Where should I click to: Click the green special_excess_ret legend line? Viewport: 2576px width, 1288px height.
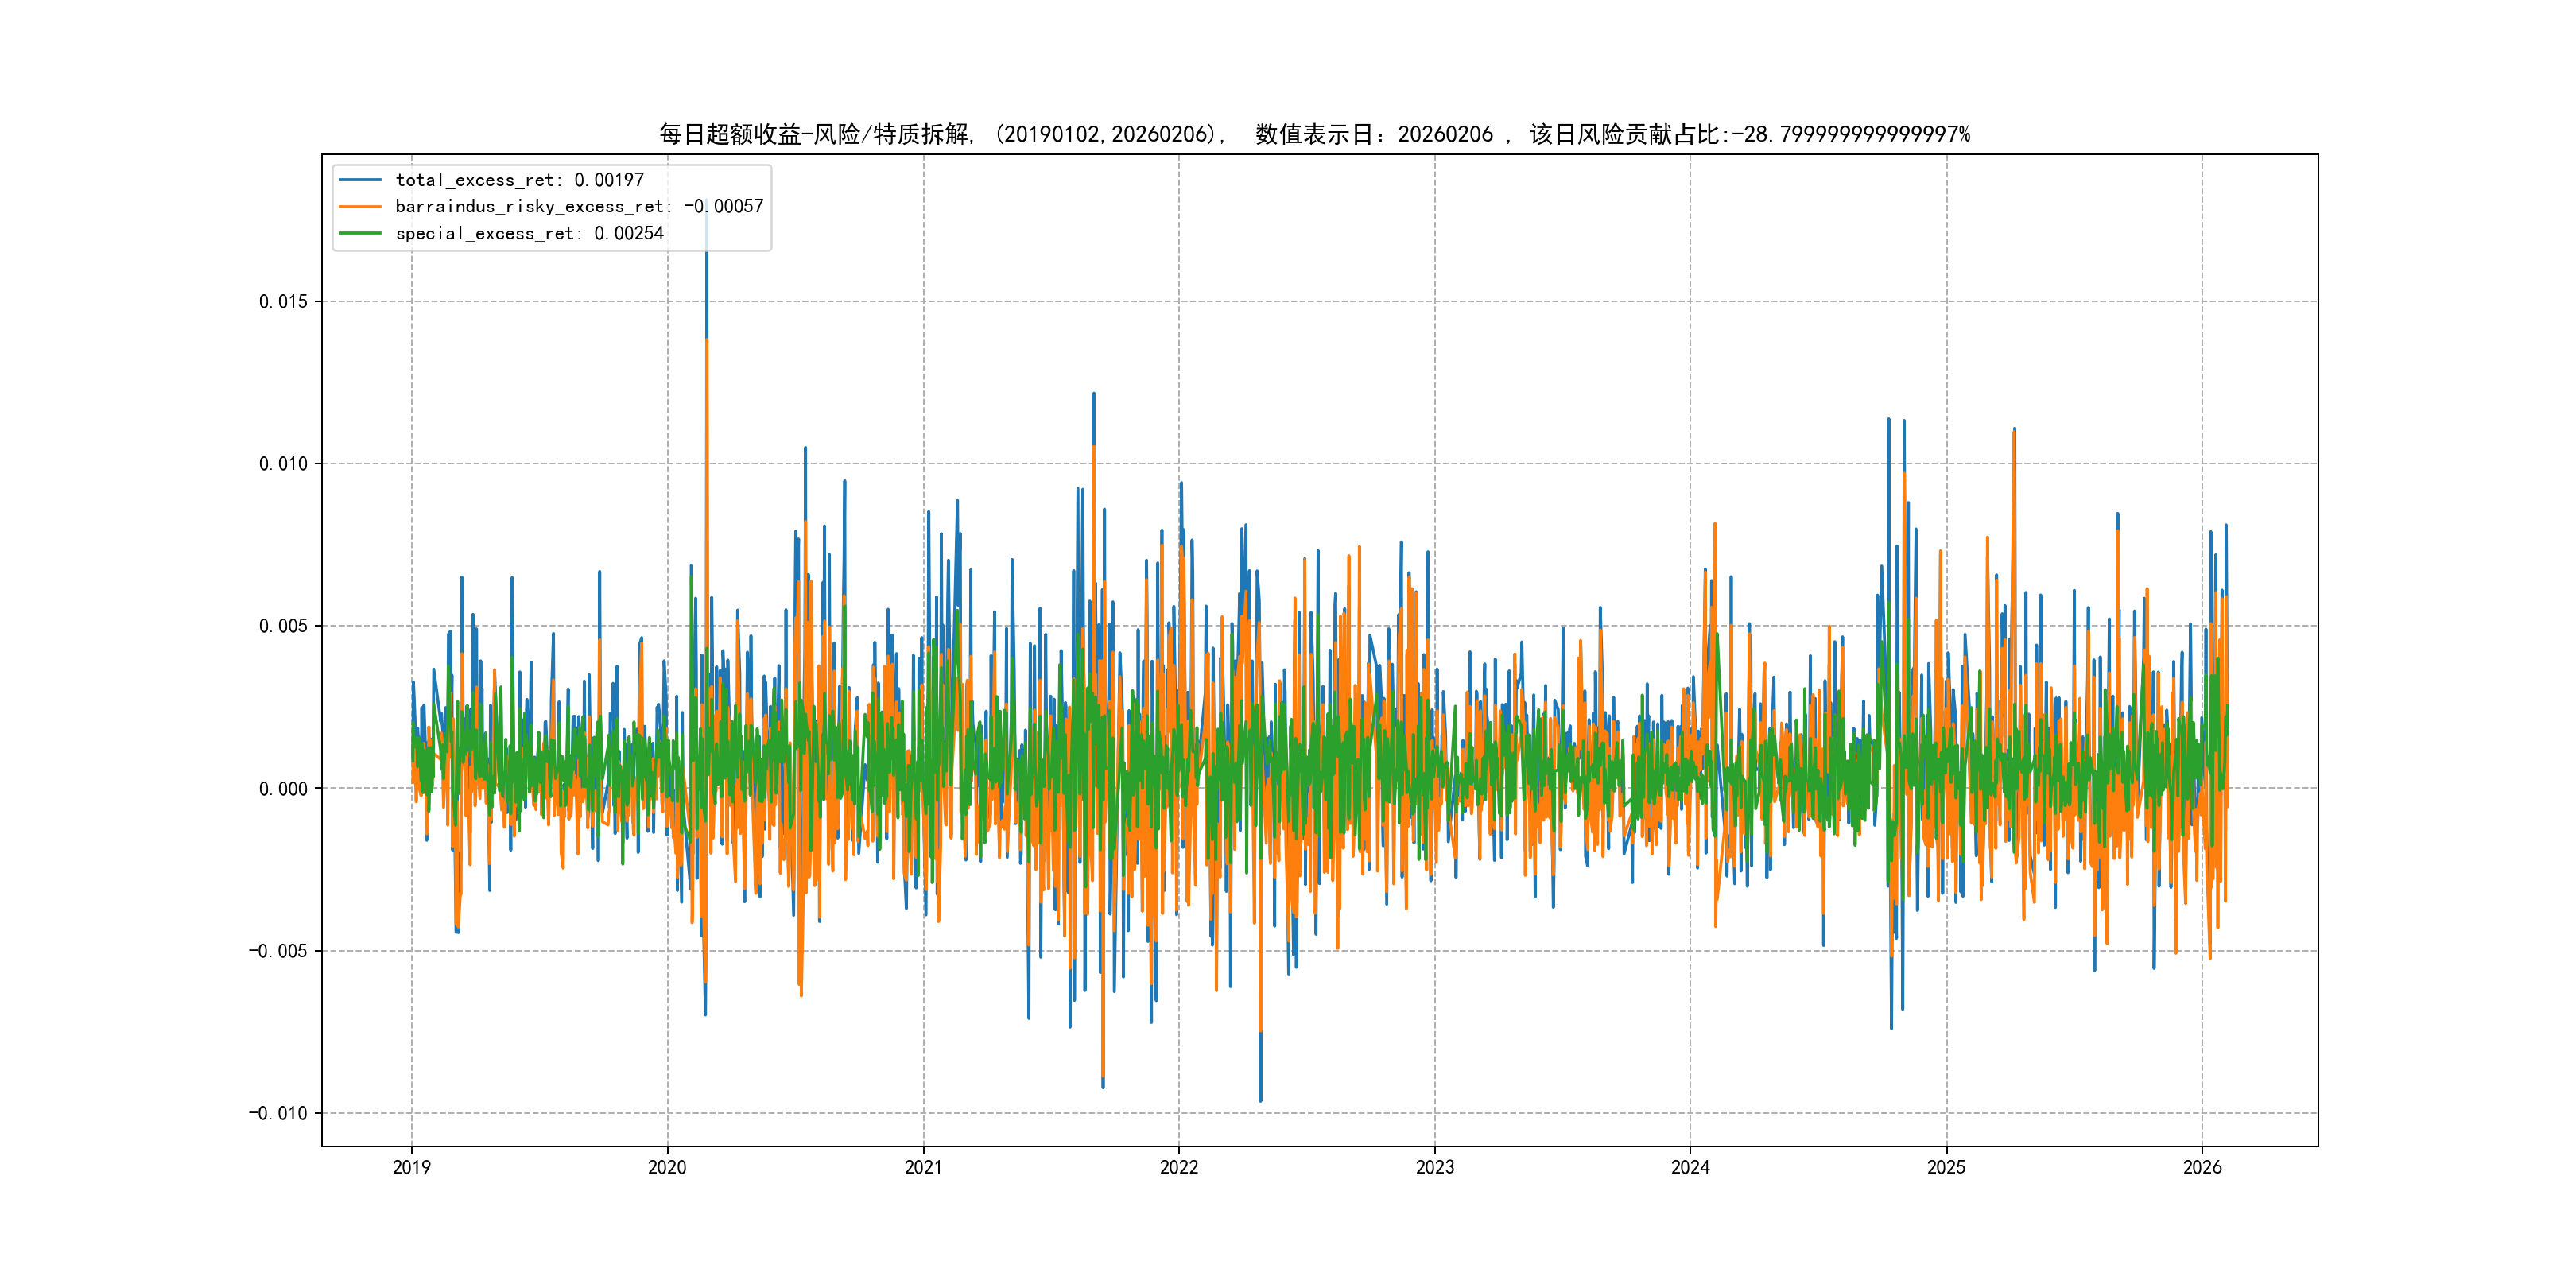[360, 233]
